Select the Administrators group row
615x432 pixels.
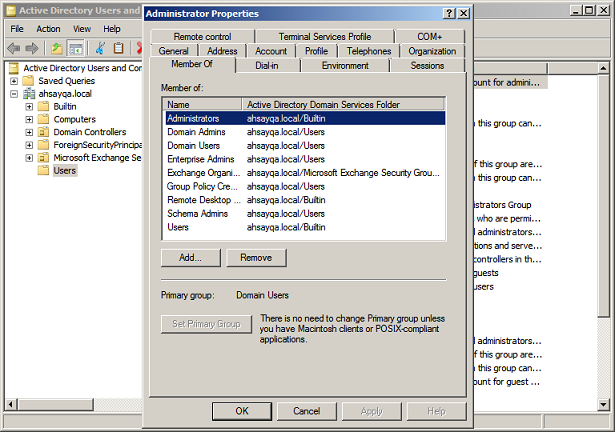pyautogui.click(x=304, y=118)
